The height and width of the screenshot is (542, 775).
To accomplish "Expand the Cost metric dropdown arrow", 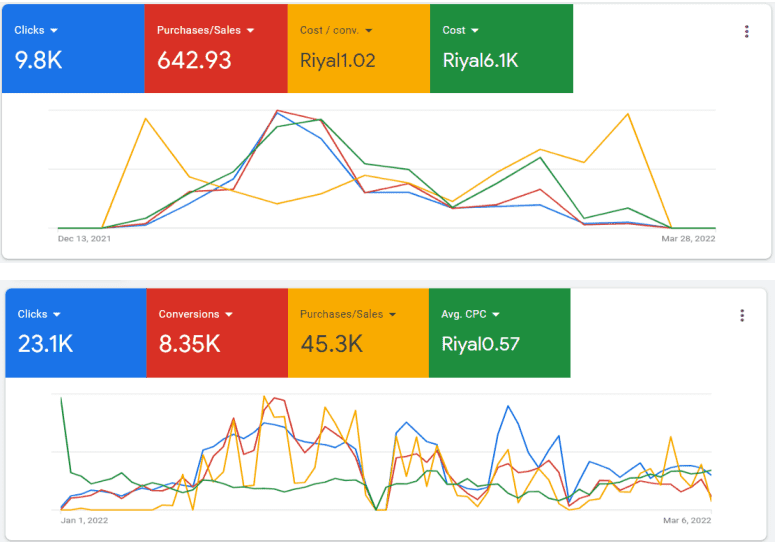I will (475, 31).
